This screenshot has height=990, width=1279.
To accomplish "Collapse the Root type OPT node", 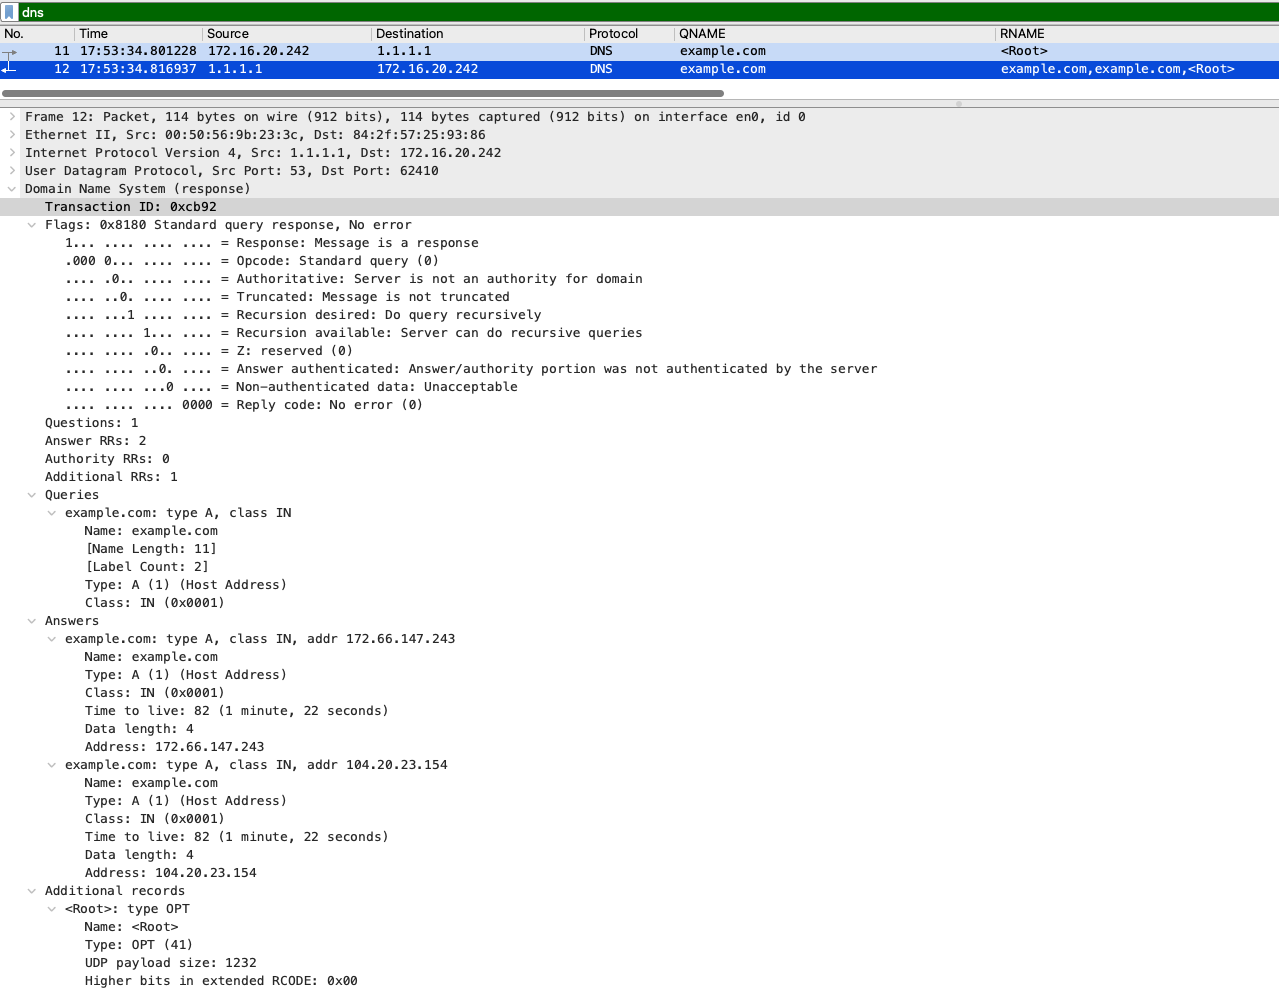I will [52, 909].
